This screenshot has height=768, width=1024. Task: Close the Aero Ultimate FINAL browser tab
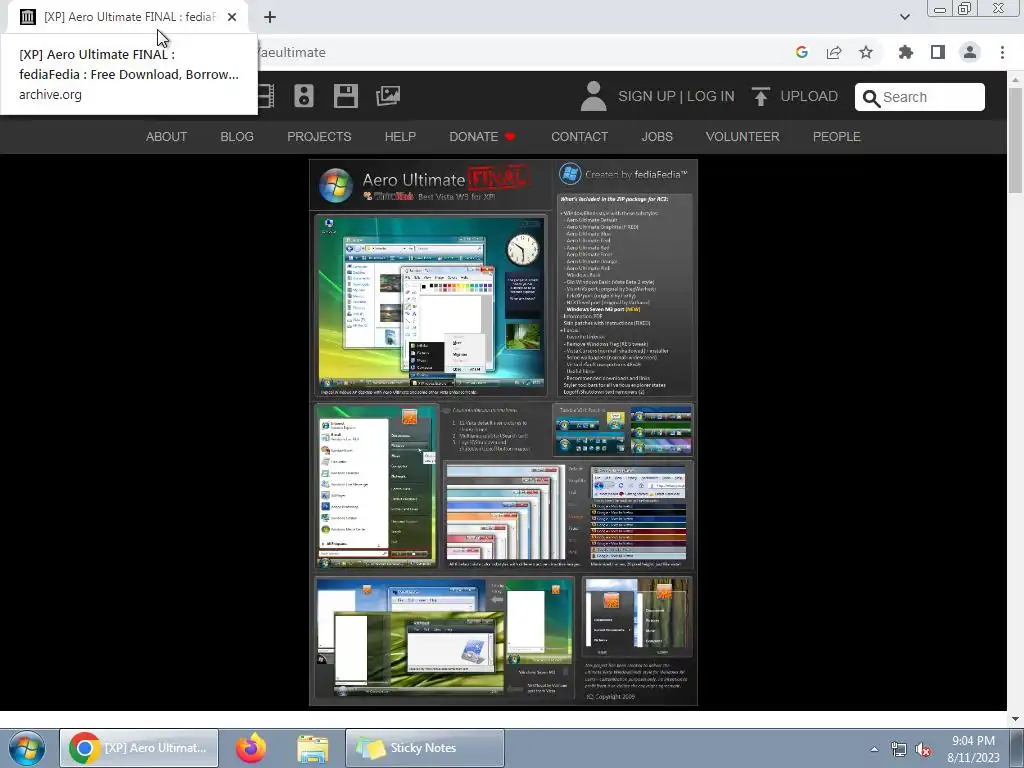click(232, 17)
